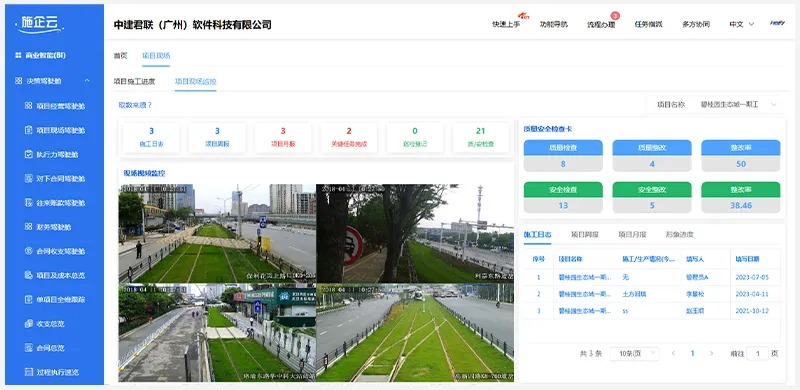Click the 安全整改 card showing 5
The height and width of the screenshot is (390, 800).
pyautogui.click(x=652, y=197)
